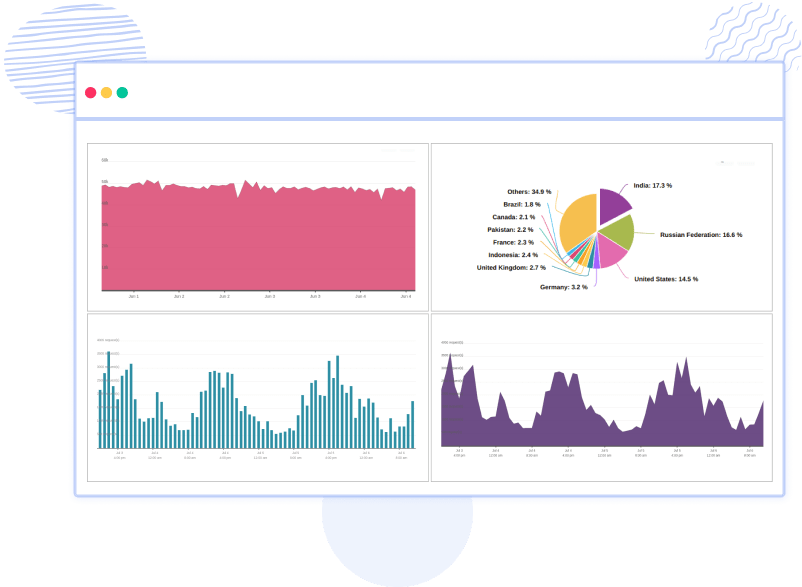
Task: Click the 'France: 2.3 %' label
Action: click(514, 242)
